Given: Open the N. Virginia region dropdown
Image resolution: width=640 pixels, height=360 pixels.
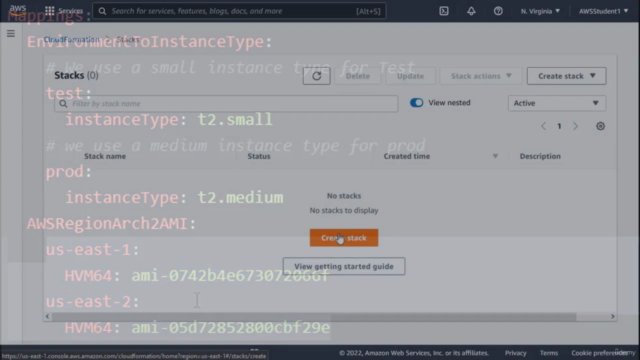Looking at the screenshot, I should pos(540,11).
